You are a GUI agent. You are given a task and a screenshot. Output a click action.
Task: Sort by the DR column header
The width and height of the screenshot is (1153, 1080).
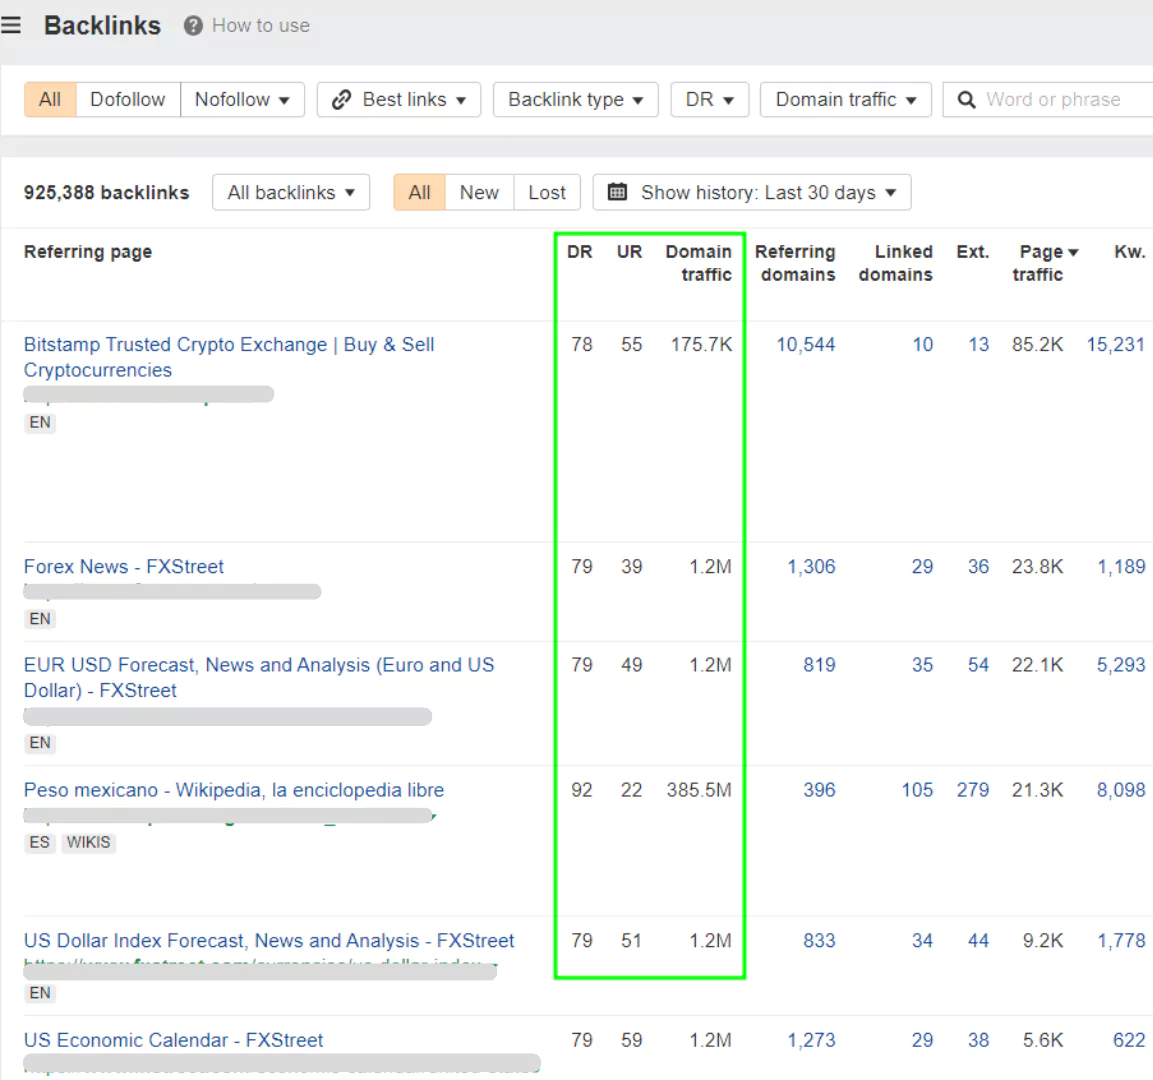click(579, 252)
